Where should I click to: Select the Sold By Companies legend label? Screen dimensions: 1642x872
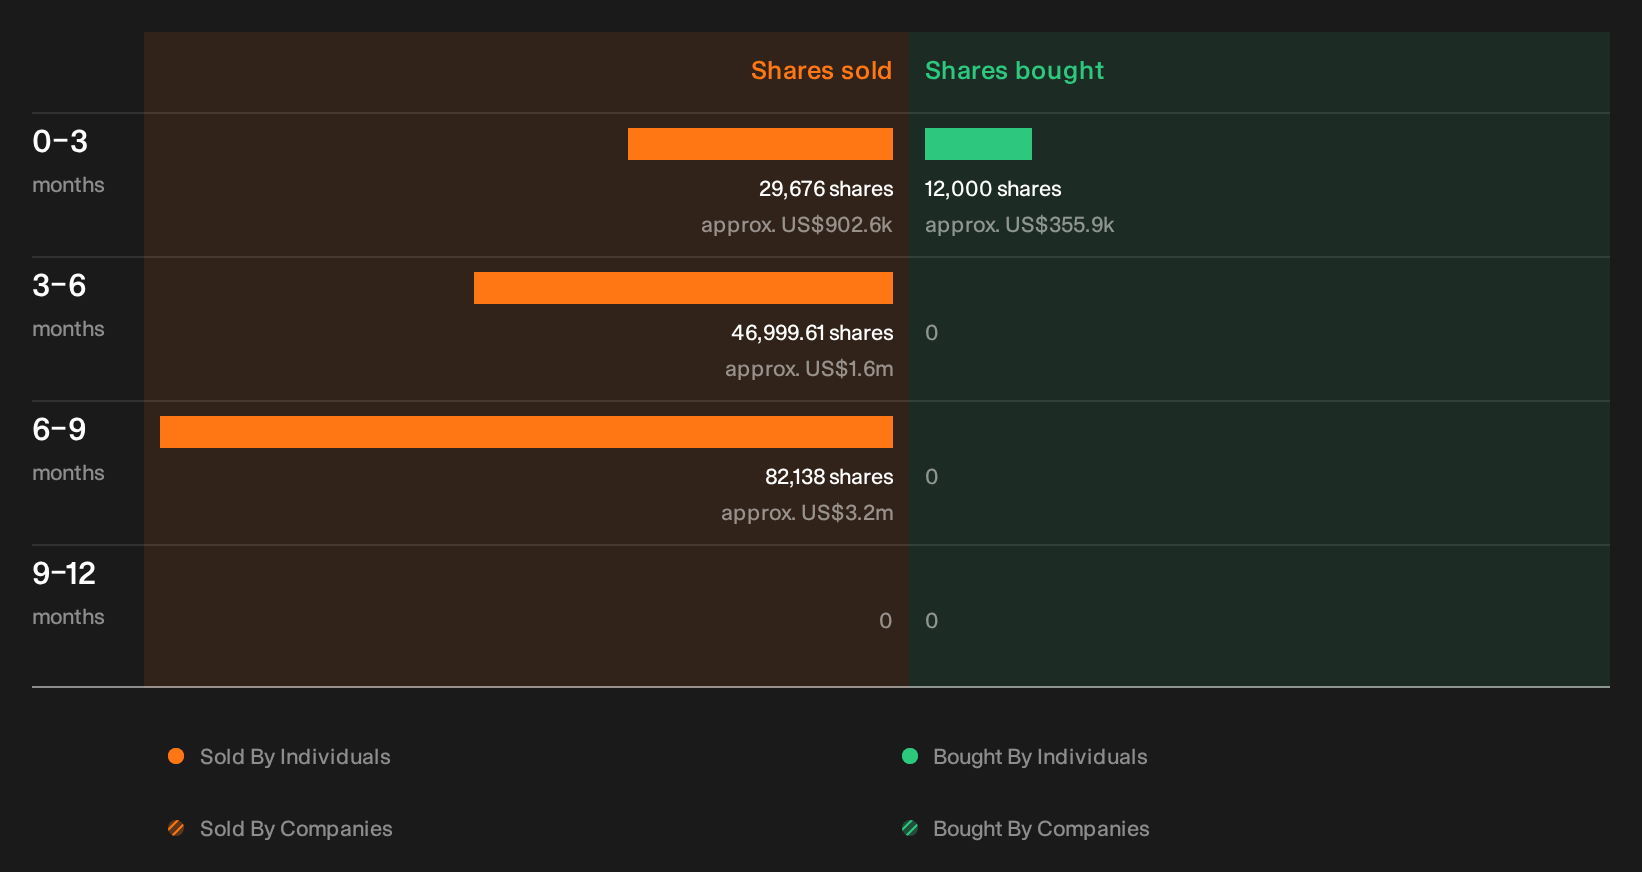click(x=296, y=829)
